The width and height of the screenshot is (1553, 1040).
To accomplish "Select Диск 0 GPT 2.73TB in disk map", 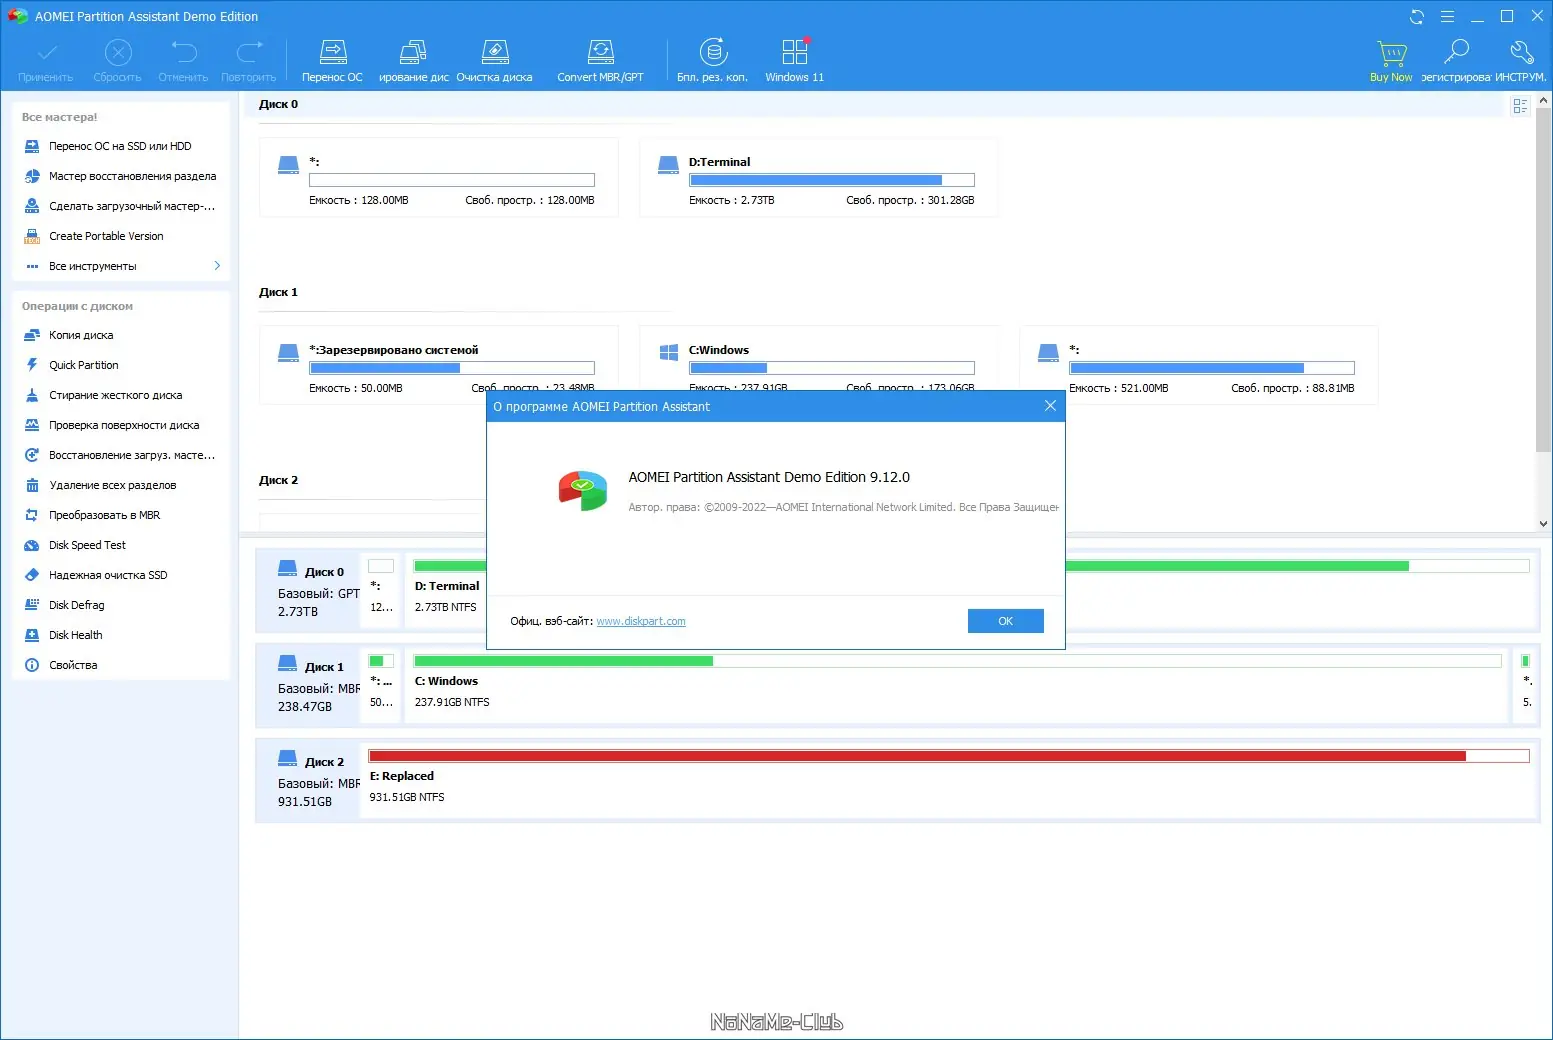I will point(310,591).
